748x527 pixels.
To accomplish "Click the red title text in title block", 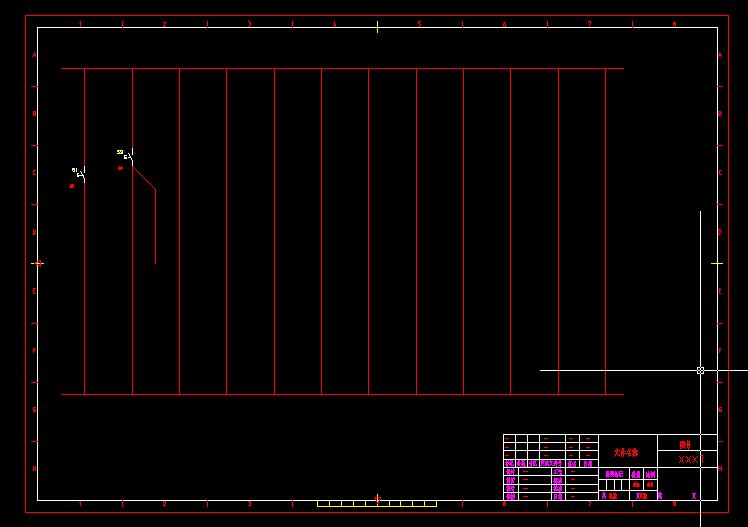I will (626, 453).
